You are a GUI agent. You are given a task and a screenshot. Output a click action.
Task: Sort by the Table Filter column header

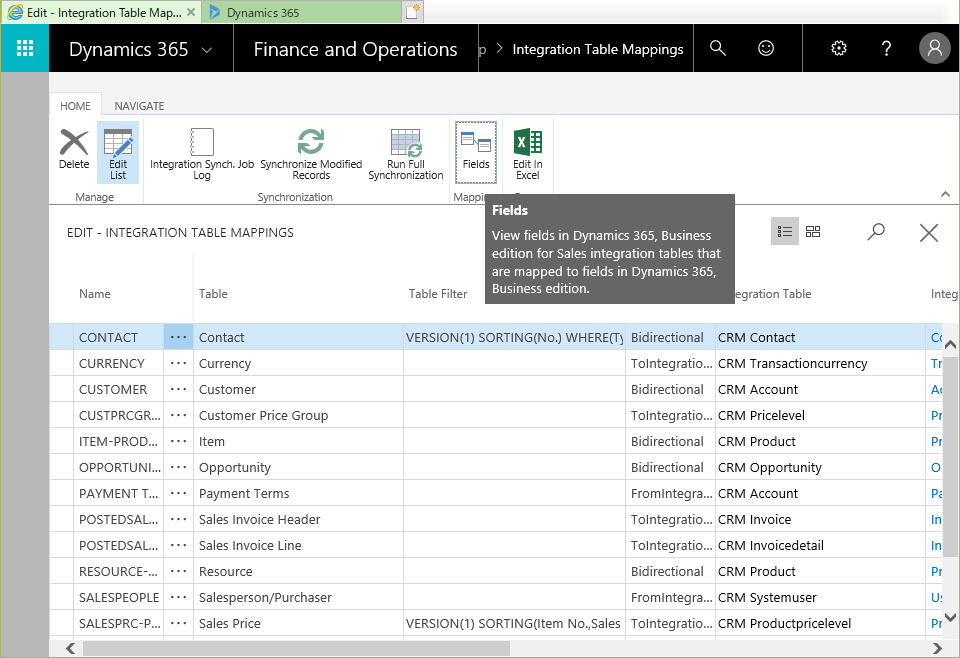click(438, 294)
